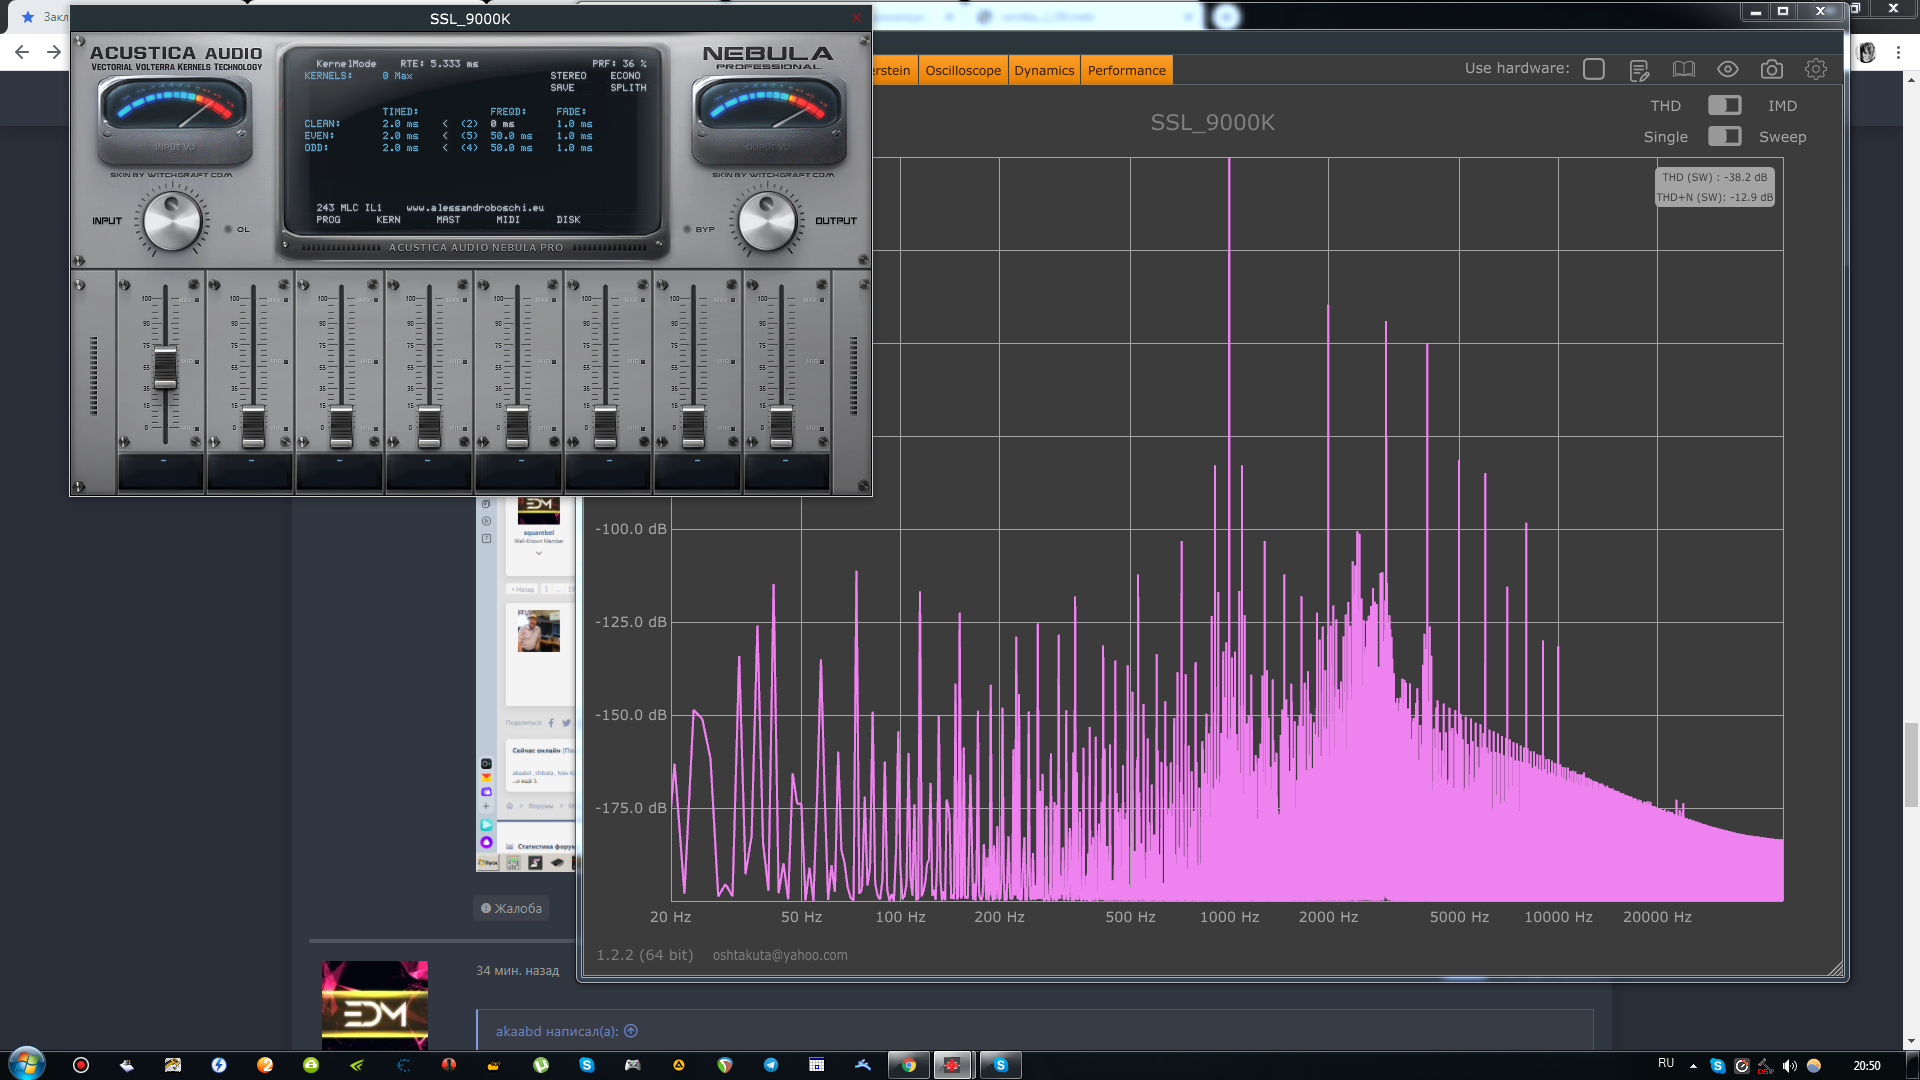Click the Skype tray icon
The width and height of the screenshot is (1920, 1080).
[x=1717, y=1066]
